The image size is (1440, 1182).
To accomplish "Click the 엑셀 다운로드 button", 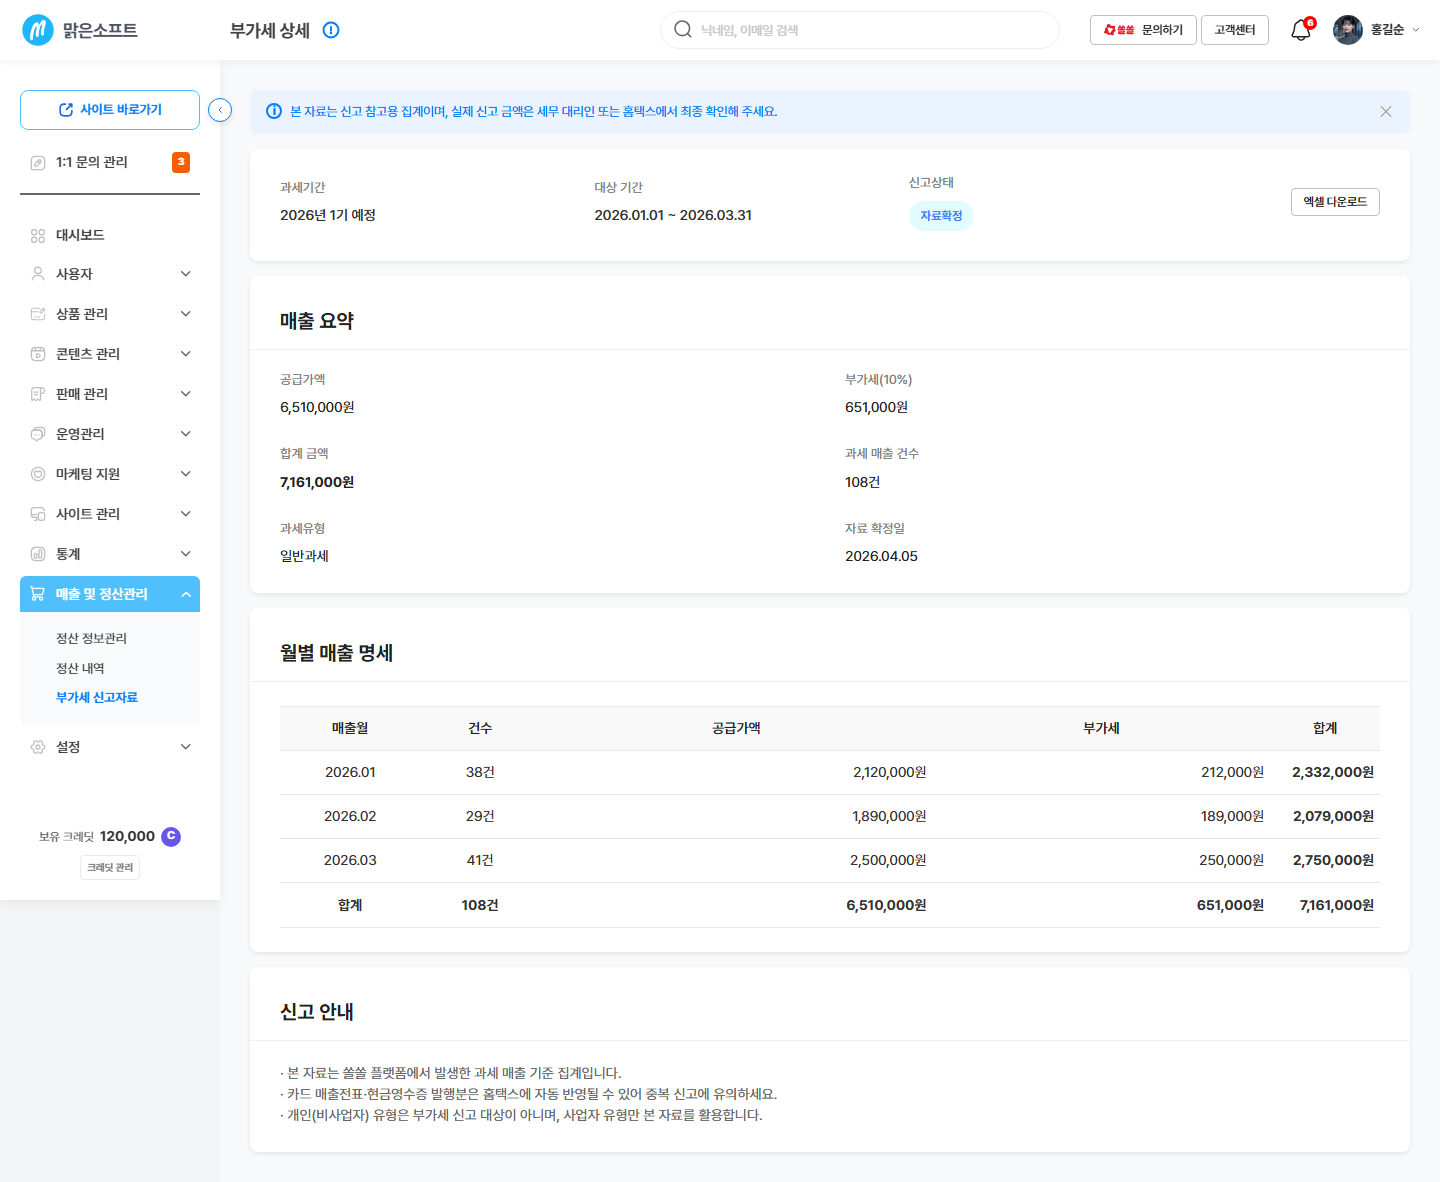I will pyautogui.click(x=1335, y=202).
